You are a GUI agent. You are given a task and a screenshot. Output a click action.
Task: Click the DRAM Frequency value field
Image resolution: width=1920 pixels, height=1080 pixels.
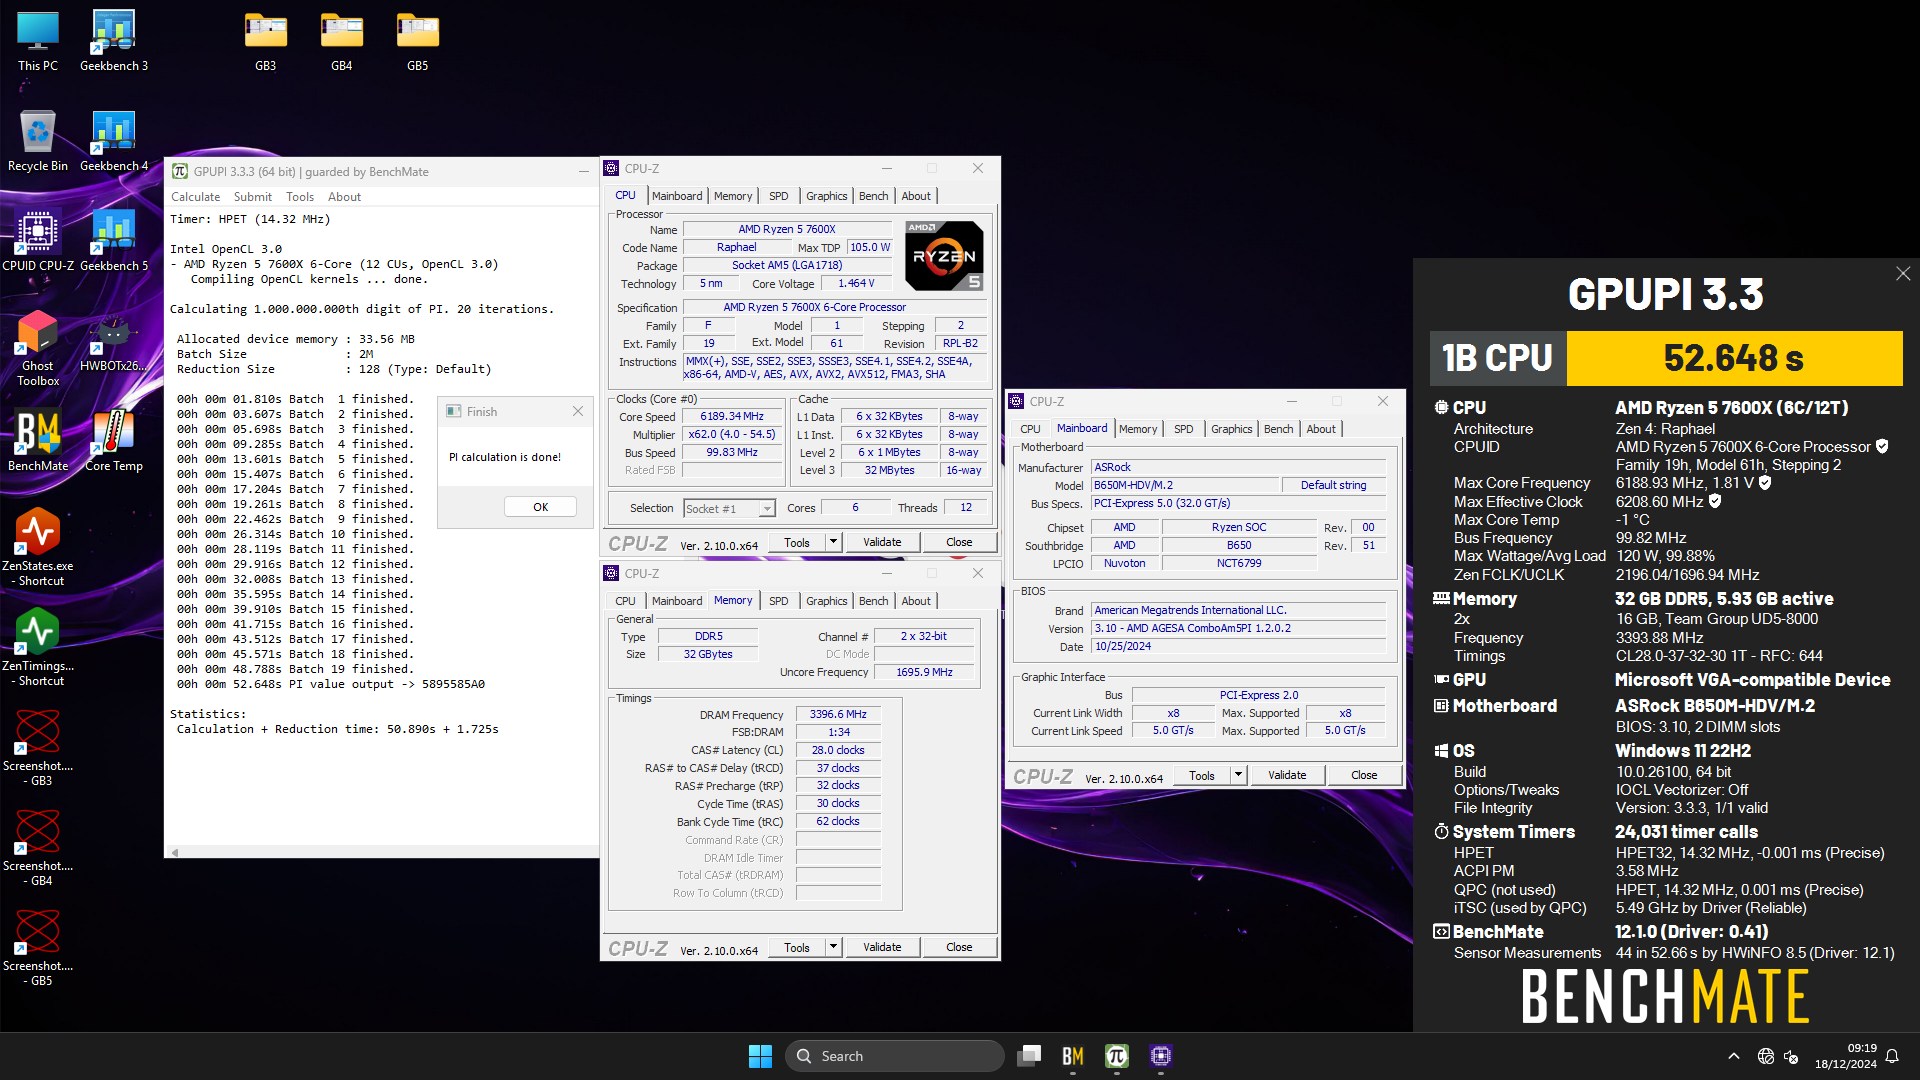click(838, 714)
